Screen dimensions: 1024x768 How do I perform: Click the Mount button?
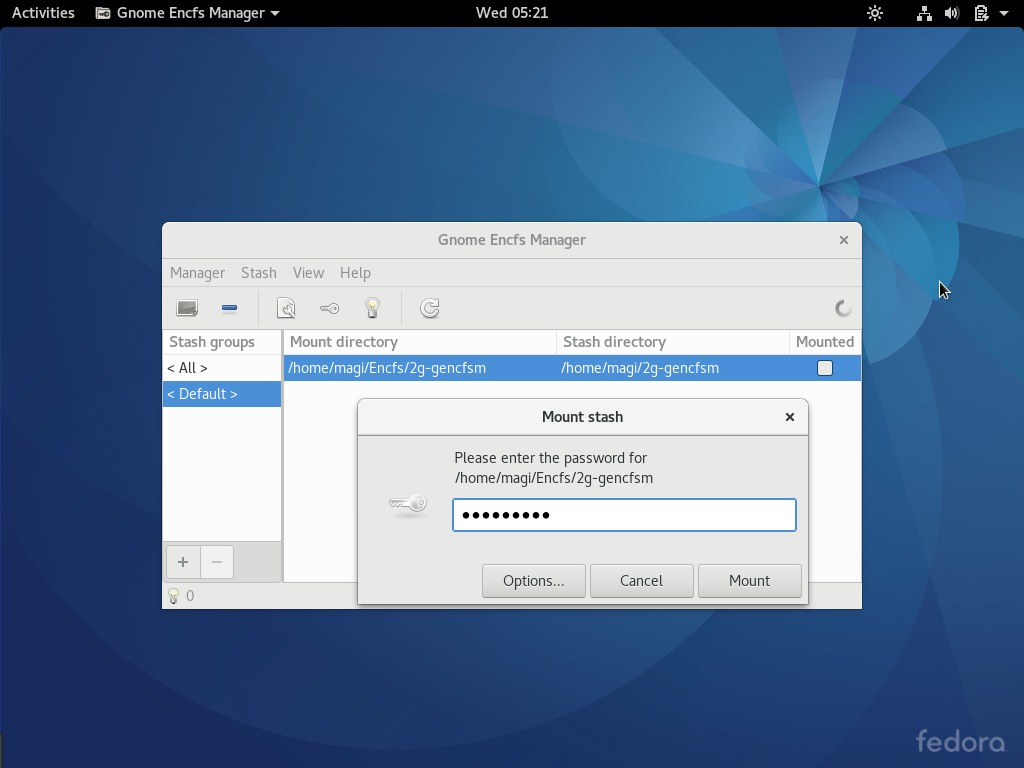coord(750,581)
